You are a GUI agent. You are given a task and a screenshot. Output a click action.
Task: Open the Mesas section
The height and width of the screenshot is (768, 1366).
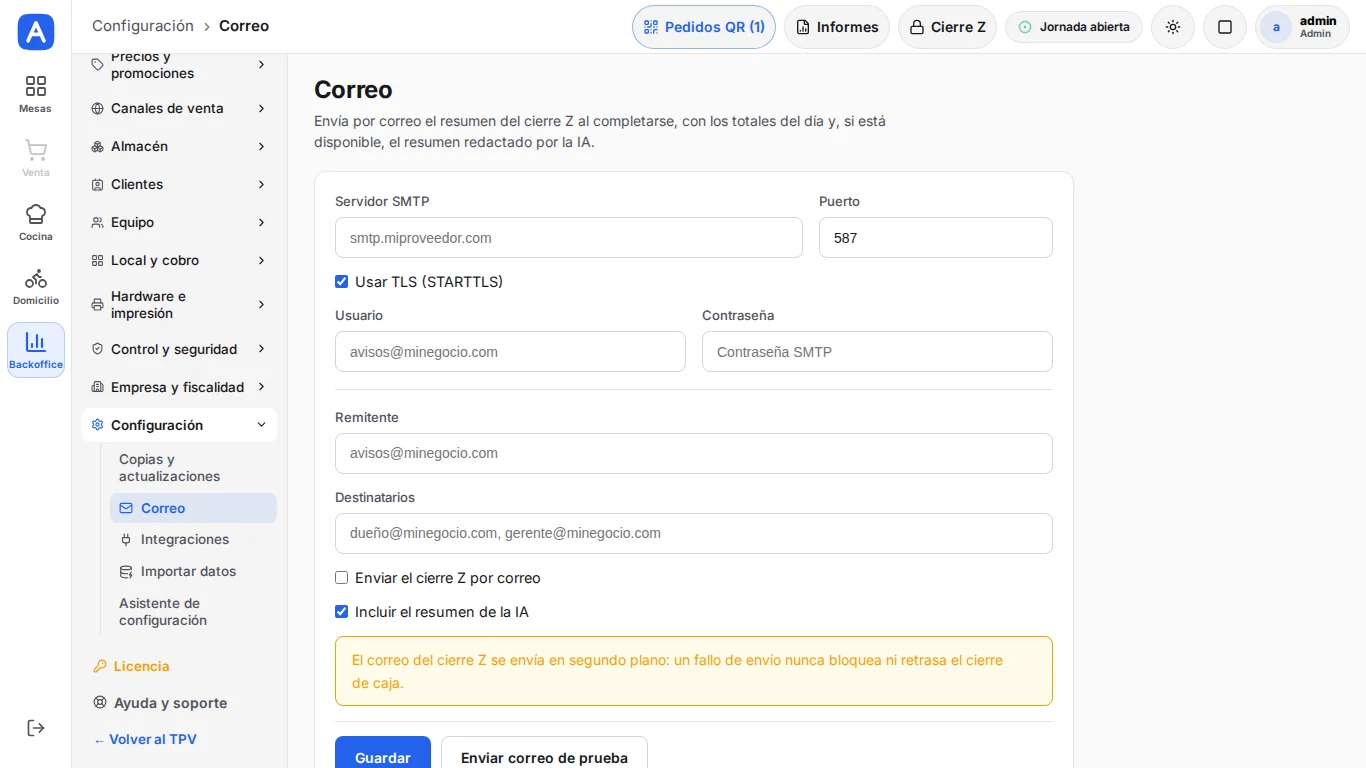[36, 94]
